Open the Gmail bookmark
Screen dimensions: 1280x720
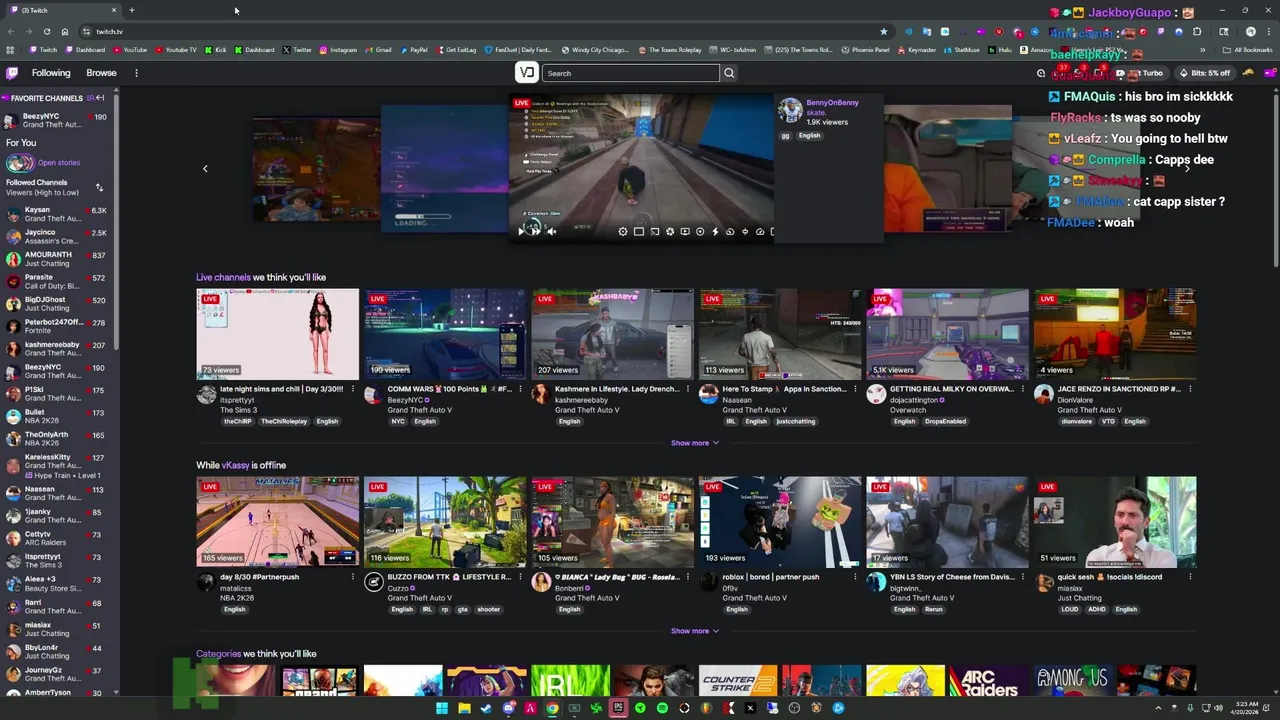(x=378, y=50)
